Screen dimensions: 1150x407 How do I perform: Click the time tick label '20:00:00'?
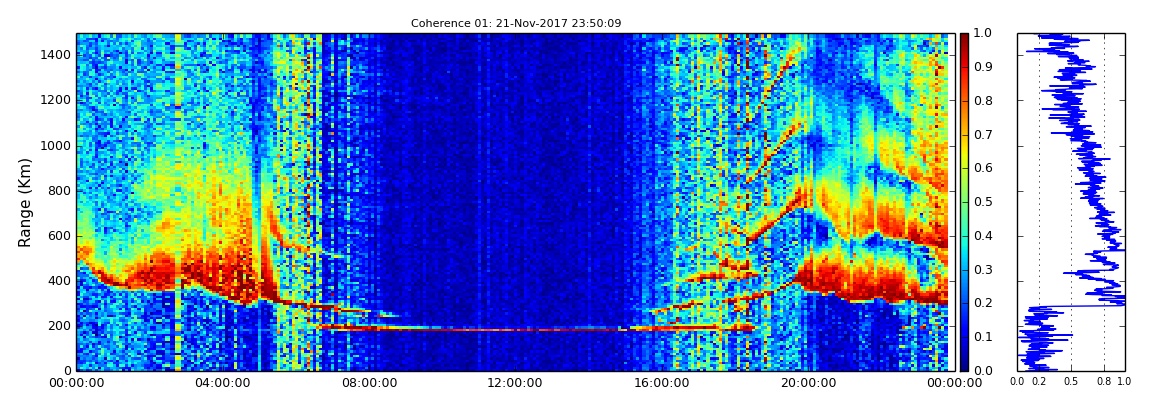tap(806, 382)
